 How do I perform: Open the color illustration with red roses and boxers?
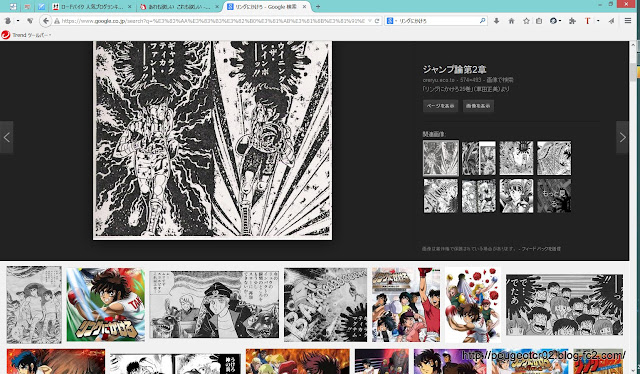click(473, 305)
